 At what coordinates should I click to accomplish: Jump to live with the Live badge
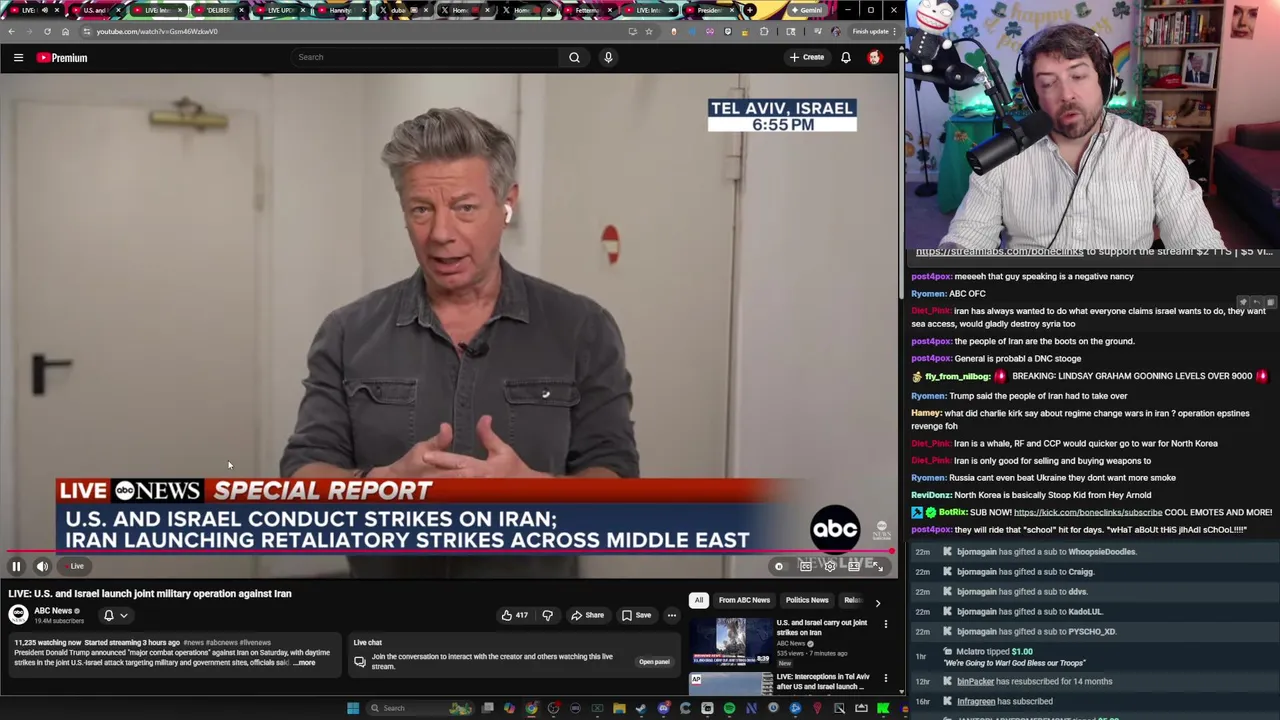pos(76,566)
